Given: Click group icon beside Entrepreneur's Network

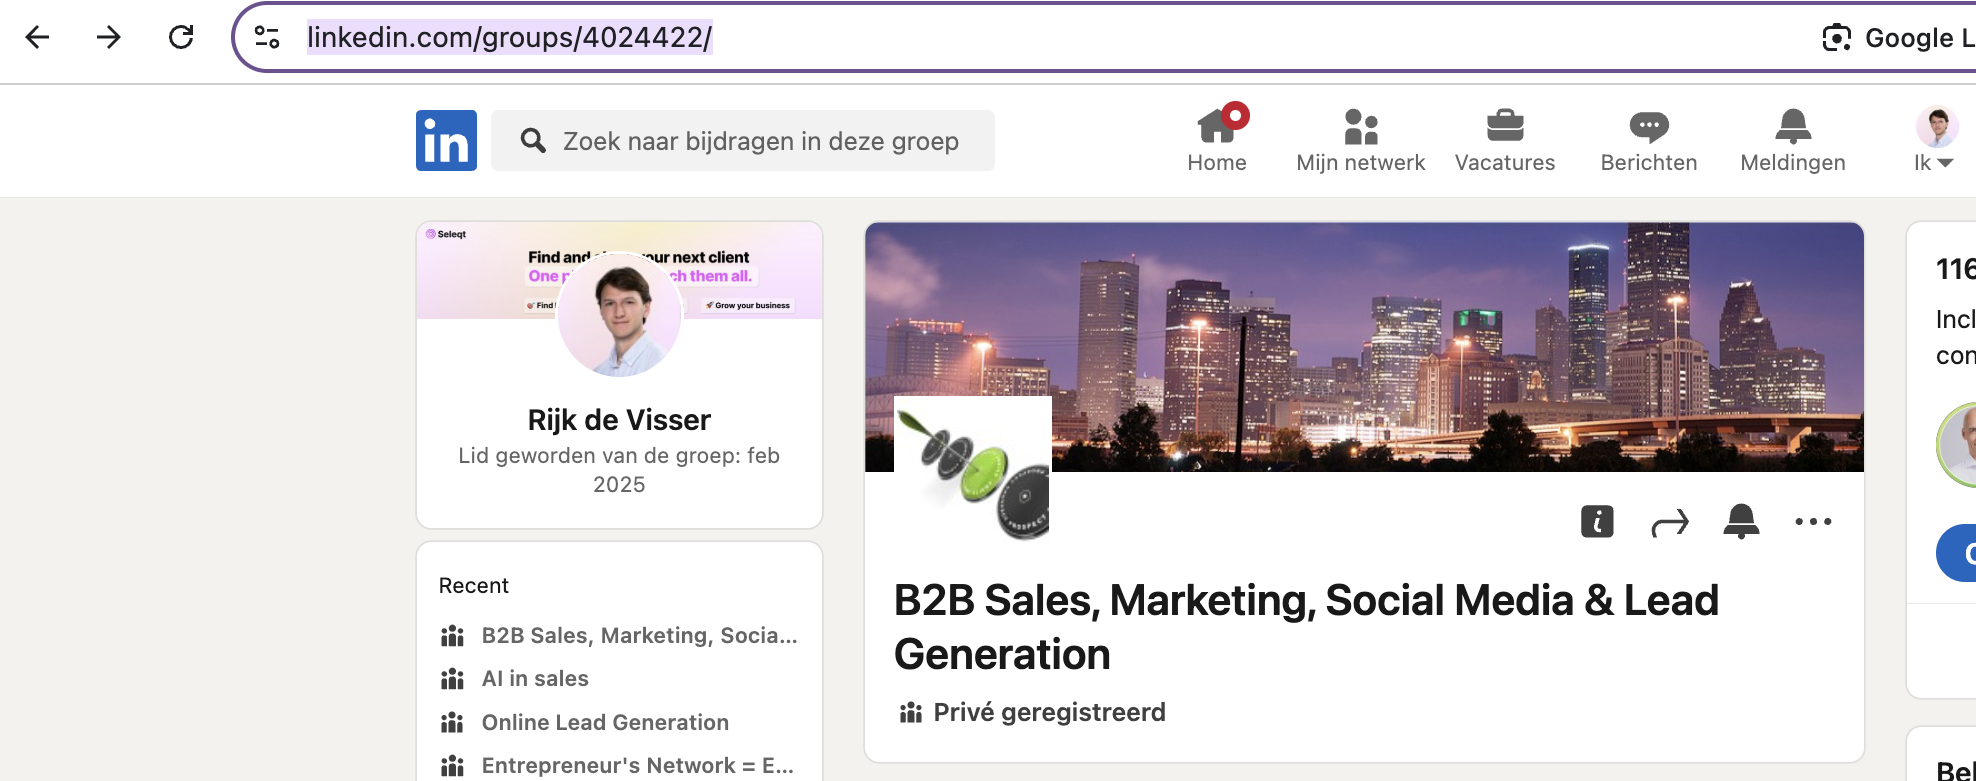Looking at the screenshot, I should (453, 766).
